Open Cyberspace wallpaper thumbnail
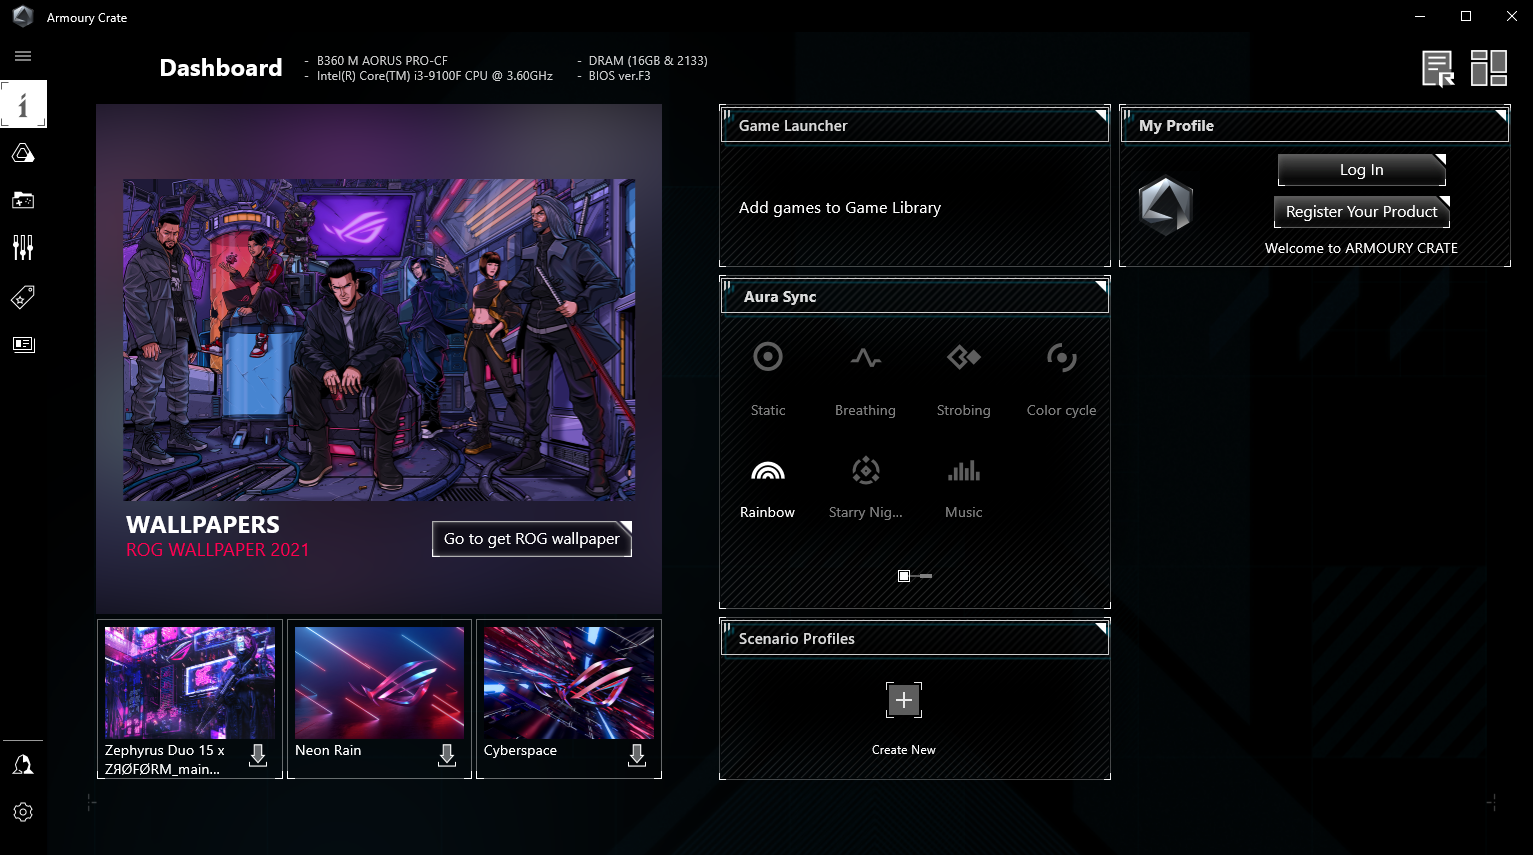 569,683
